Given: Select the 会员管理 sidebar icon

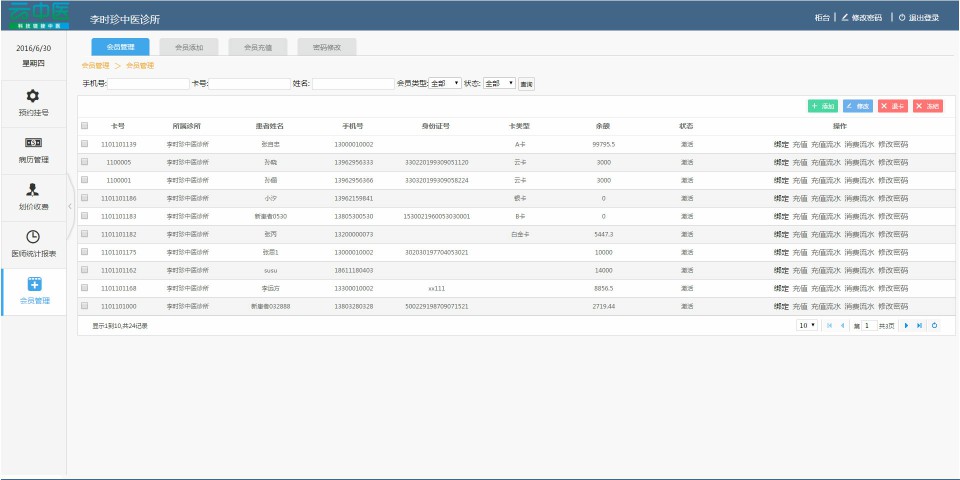Looking at the screenshot, I should [x=33, y=284].
